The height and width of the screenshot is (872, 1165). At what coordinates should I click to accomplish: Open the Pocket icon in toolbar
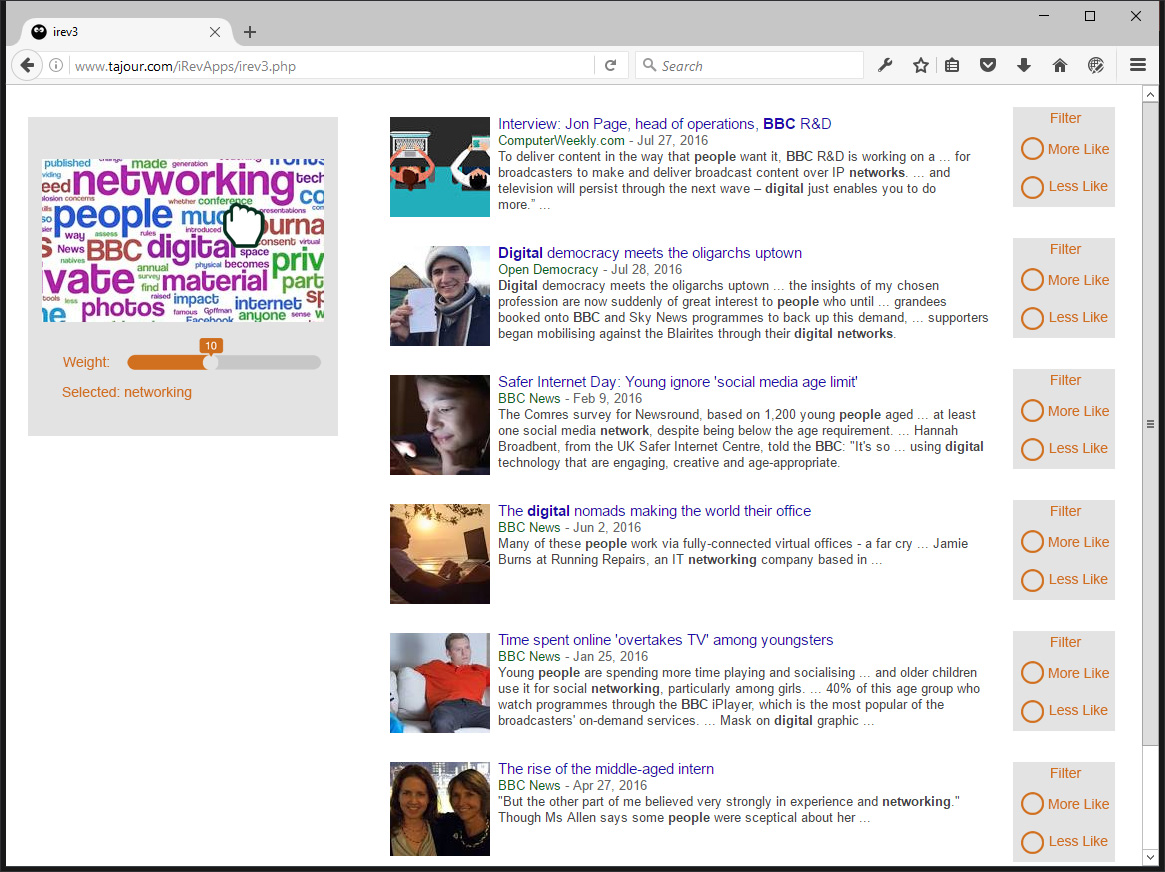coord(987,65)
